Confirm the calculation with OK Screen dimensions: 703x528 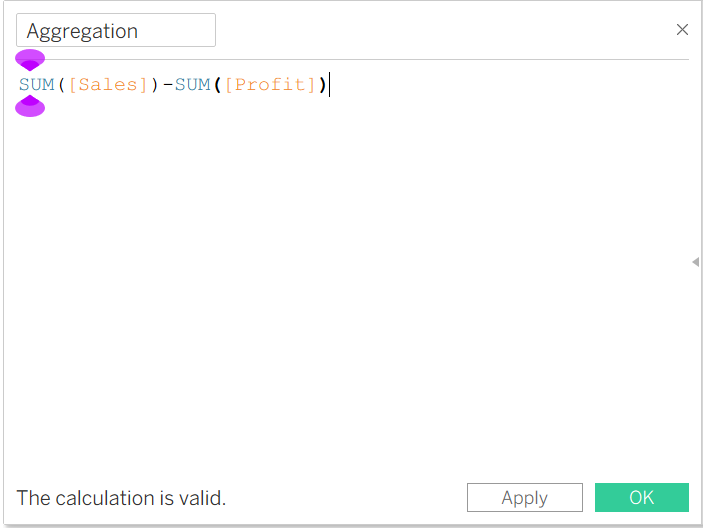tap(642, 497)
